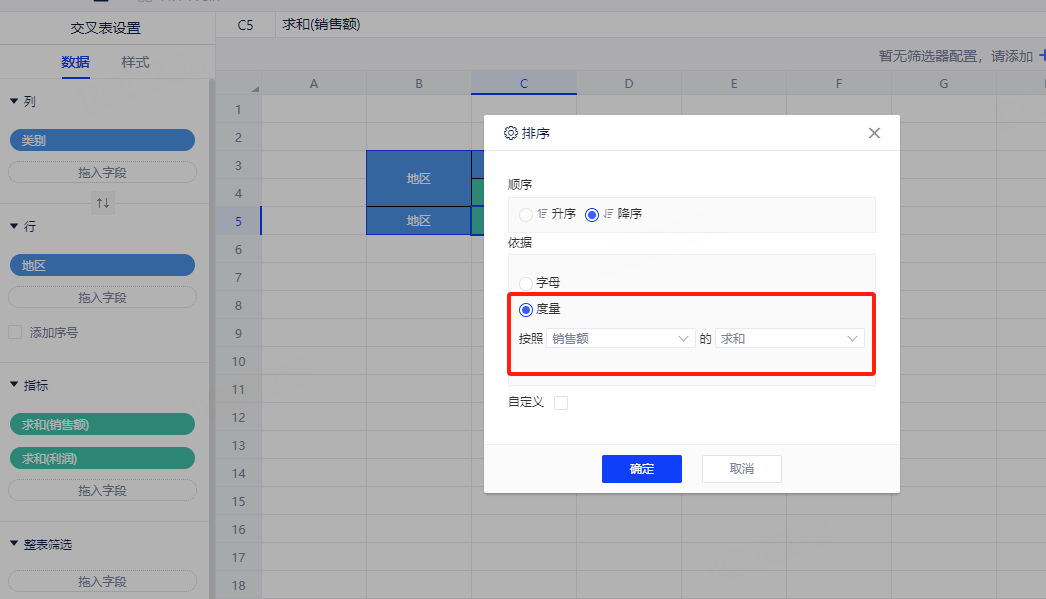Collapse the 整表筛选 section
1046x599 pixels.
[14, 544]
